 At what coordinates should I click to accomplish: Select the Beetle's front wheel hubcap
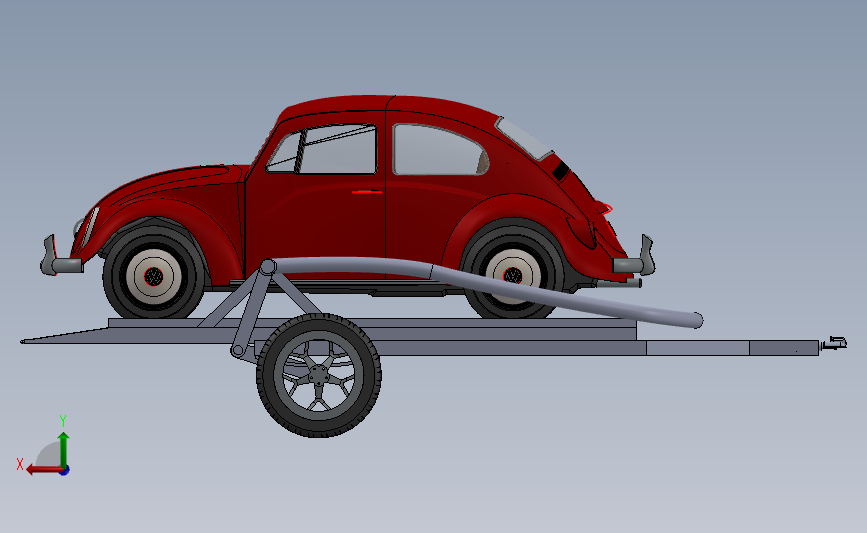click(154, 276)
